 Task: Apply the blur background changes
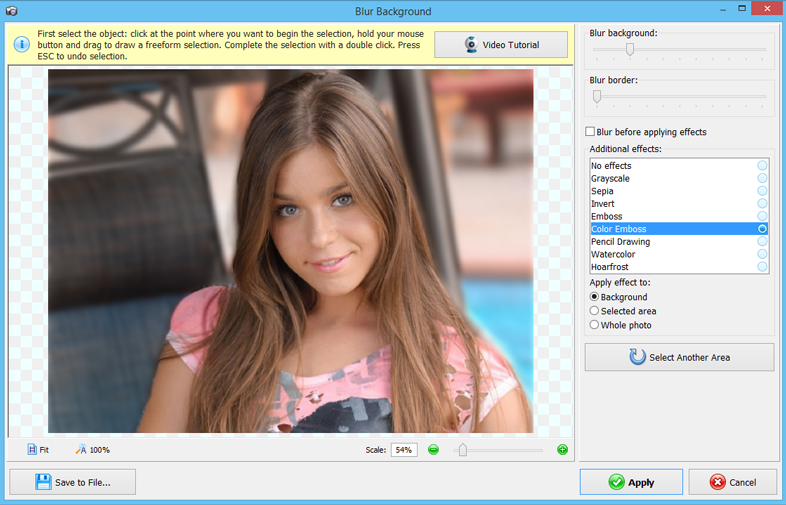(x=631, y=482)
